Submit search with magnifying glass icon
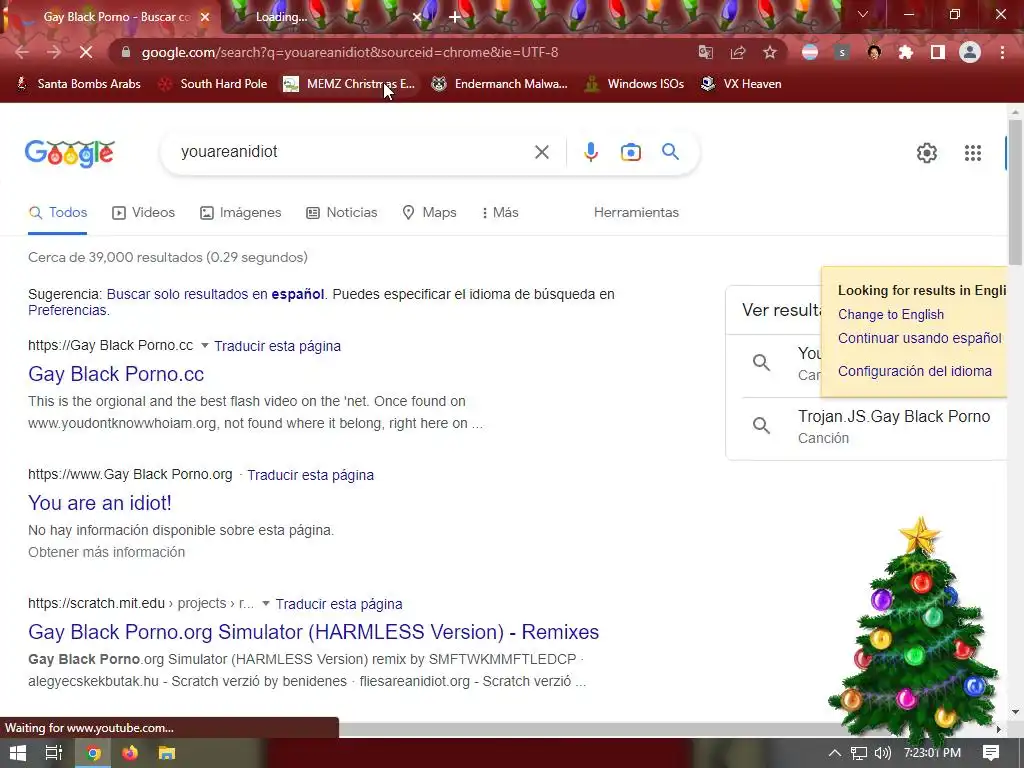Screen dimensions: 1024x768 point(670,152)
